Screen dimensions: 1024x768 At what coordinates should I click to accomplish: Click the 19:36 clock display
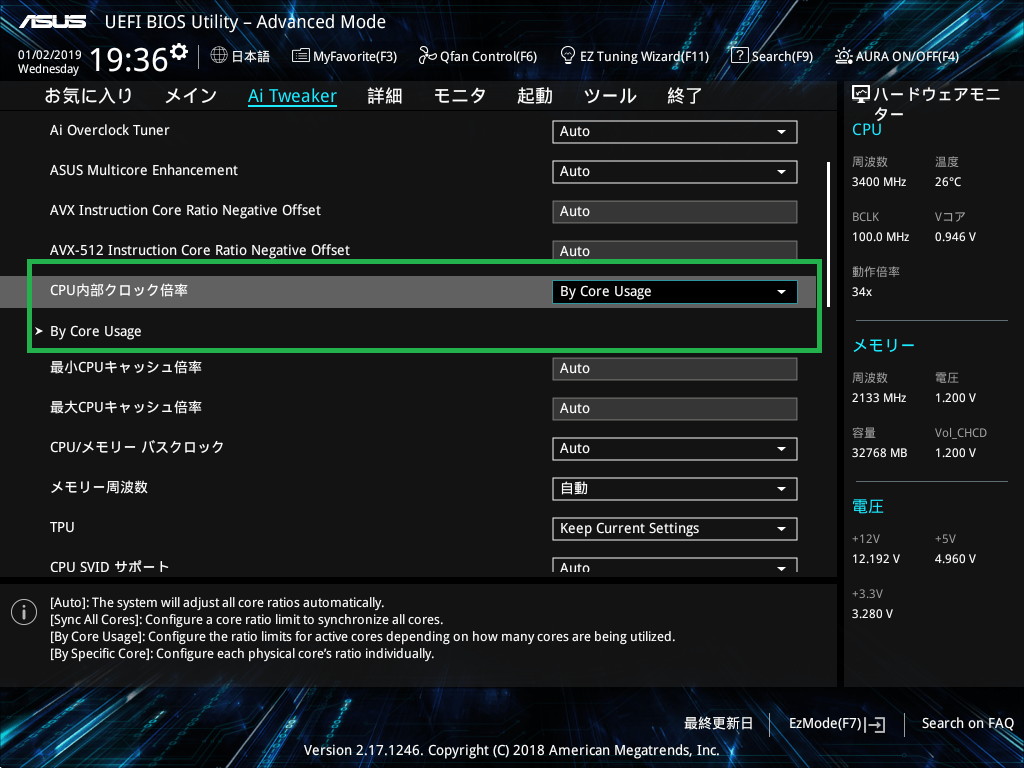(129, 60)
